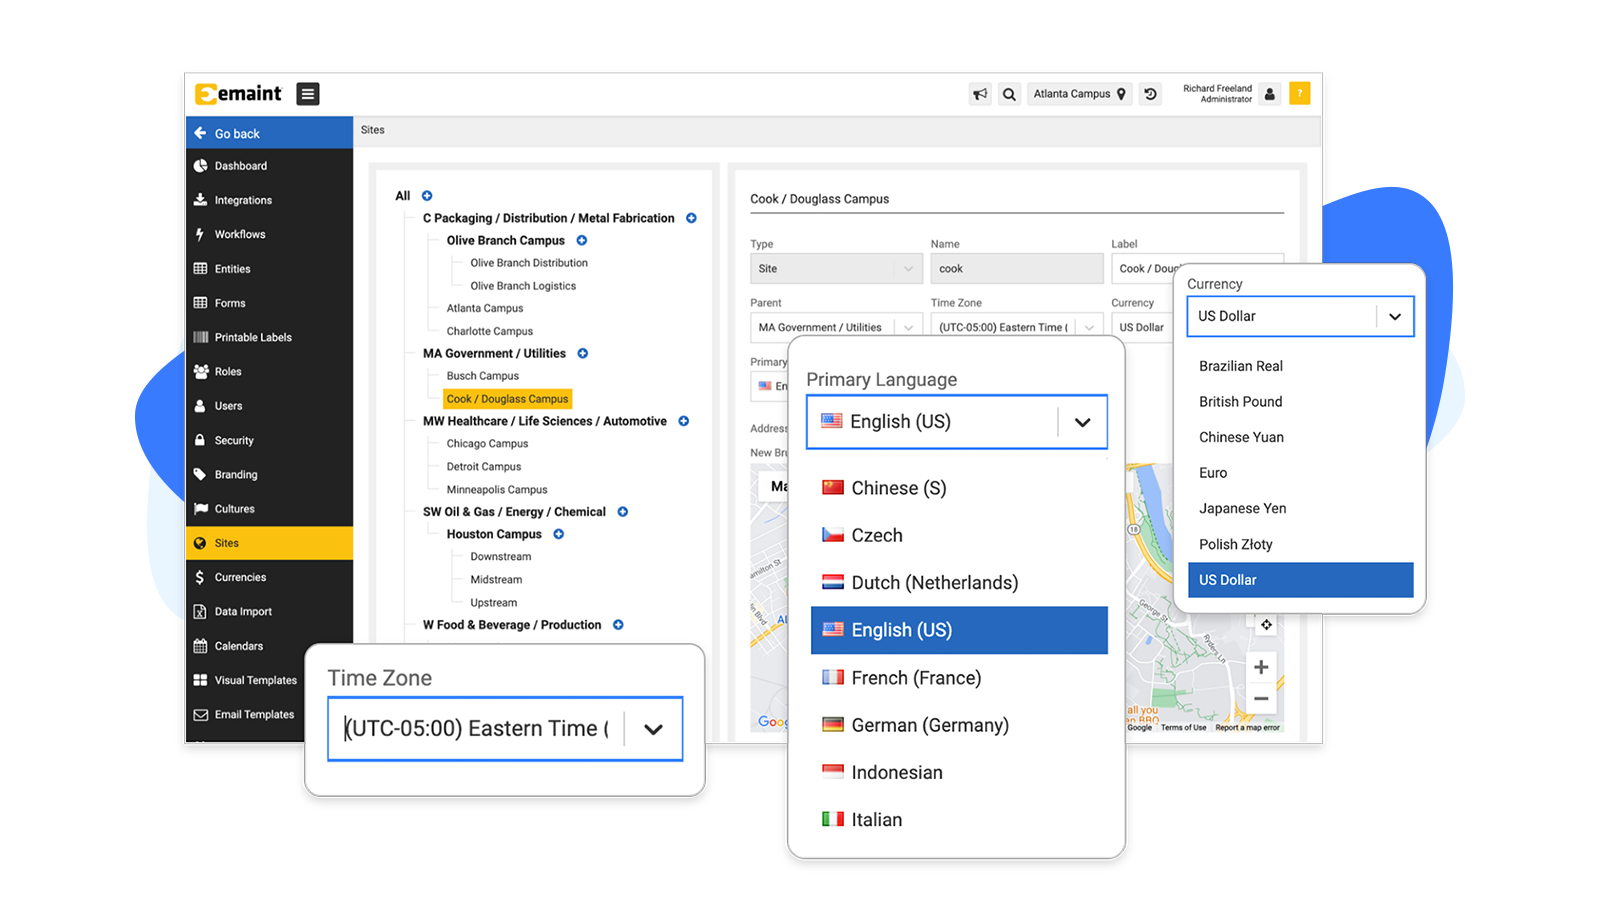Click the plus icon beside Houston Campus
Screen dimensions: 1600x900
[x=559, y=534]
